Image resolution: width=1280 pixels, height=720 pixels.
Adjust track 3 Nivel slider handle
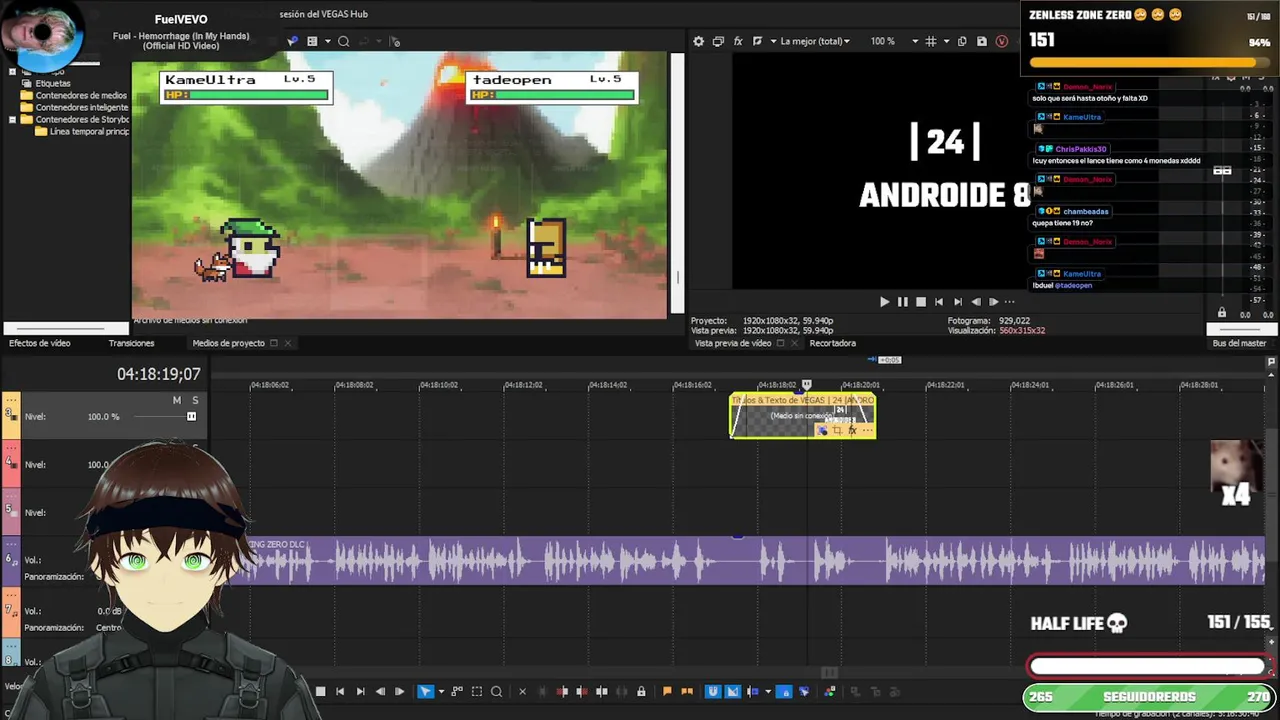pos(191,416)
